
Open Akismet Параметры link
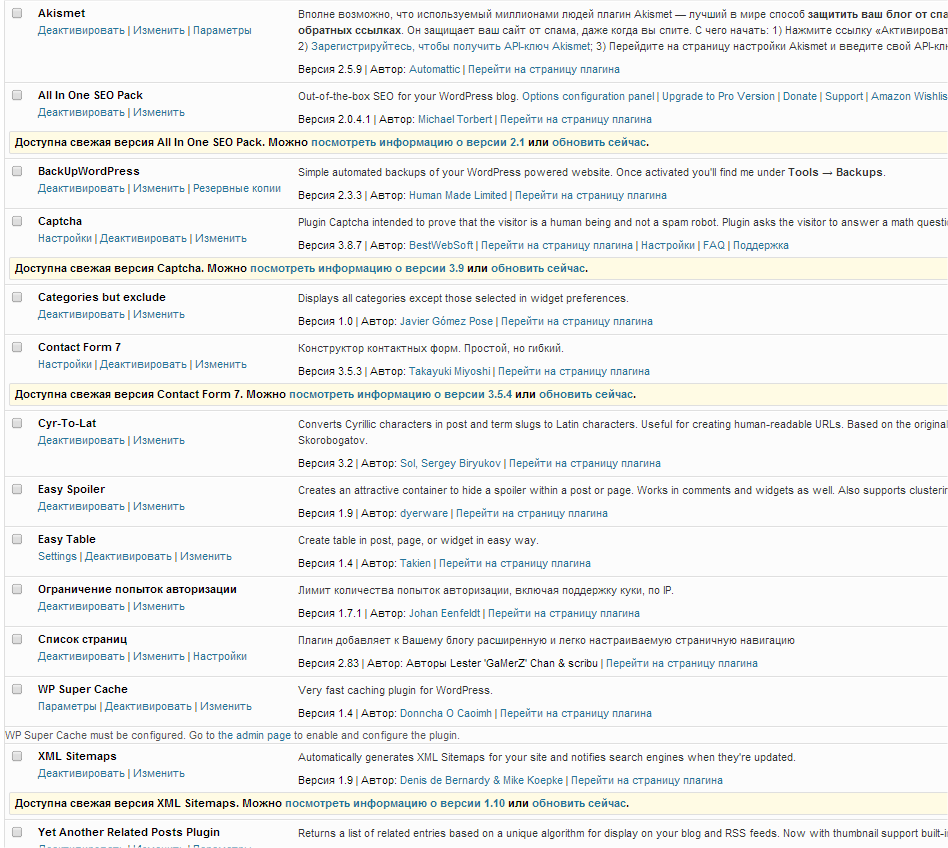pos(222,30)
